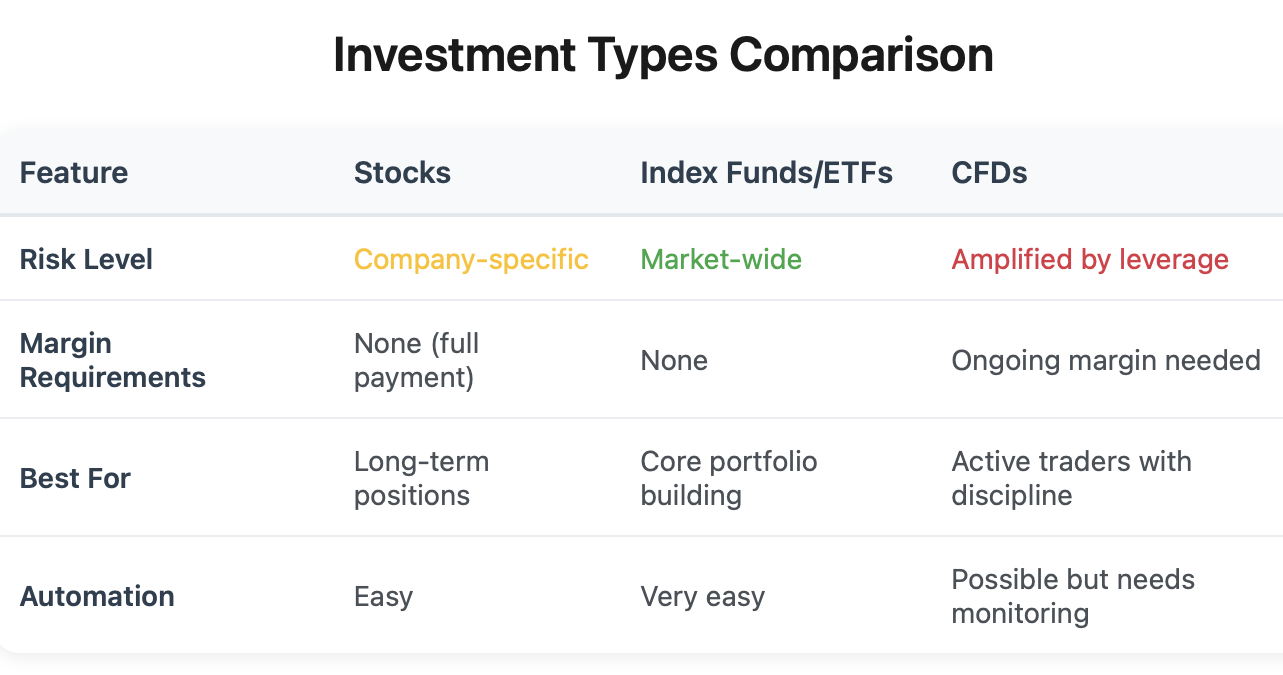Viewport: 1283px width, 675px height.
Task: Click the None (full payment) cell
Action: point(417,360)
